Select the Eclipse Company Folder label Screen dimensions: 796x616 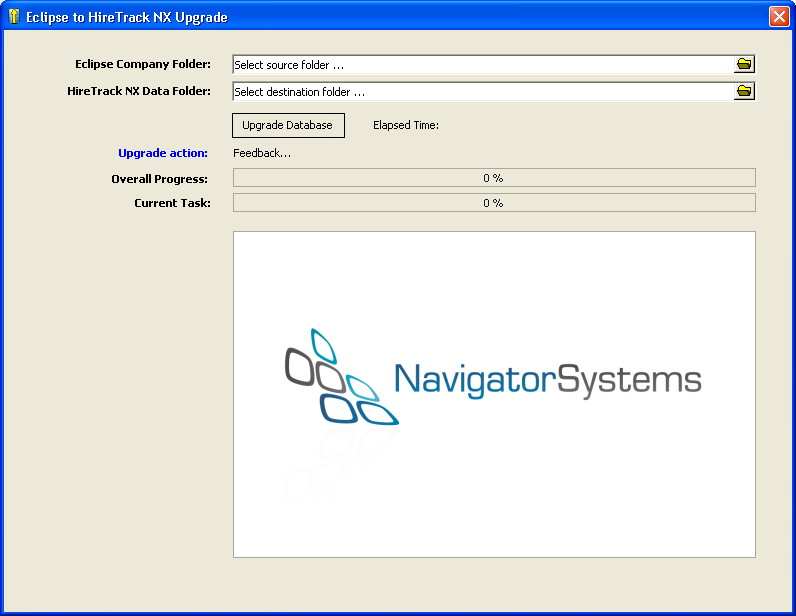(143, 64)
